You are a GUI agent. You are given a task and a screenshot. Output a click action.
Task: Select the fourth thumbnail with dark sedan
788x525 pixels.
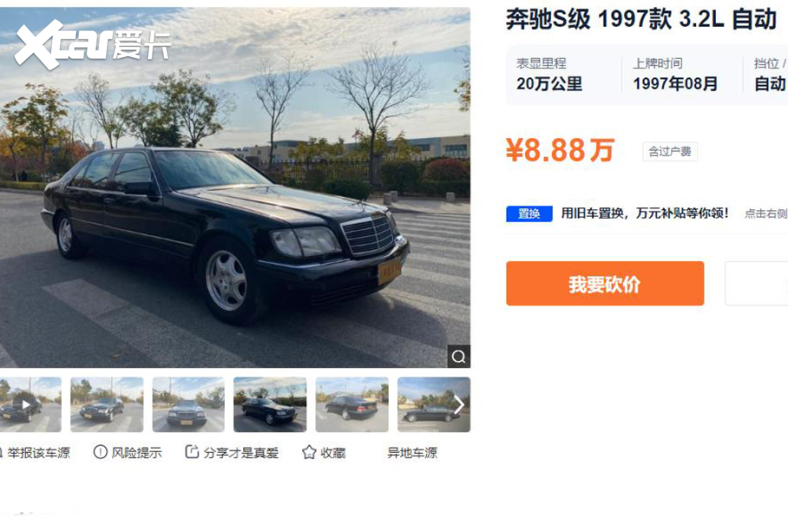270,404
